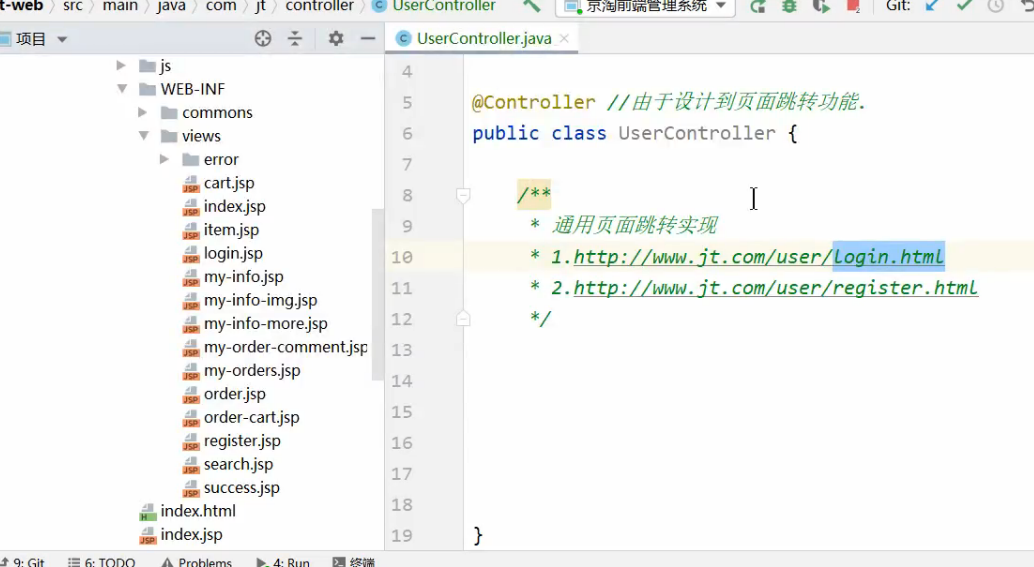Select login.jsp file

(x=233, y=253)
